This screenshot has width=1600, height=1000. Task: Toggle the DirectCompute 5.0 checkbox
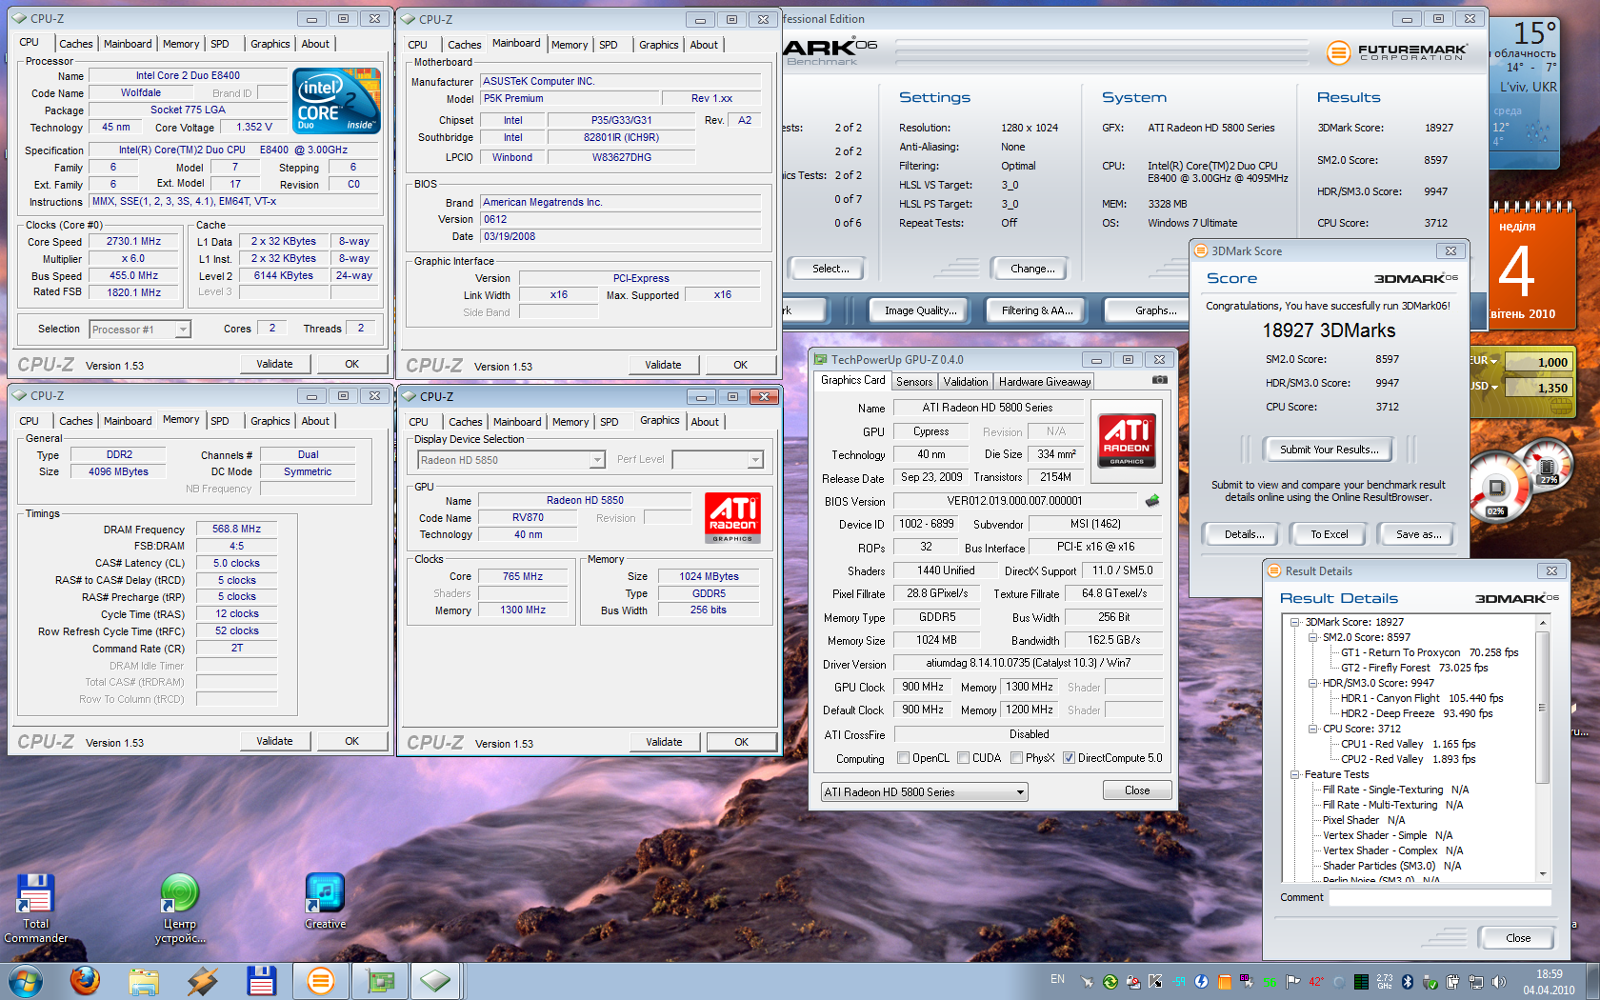pyautogui.click(x=1069, y=758)
